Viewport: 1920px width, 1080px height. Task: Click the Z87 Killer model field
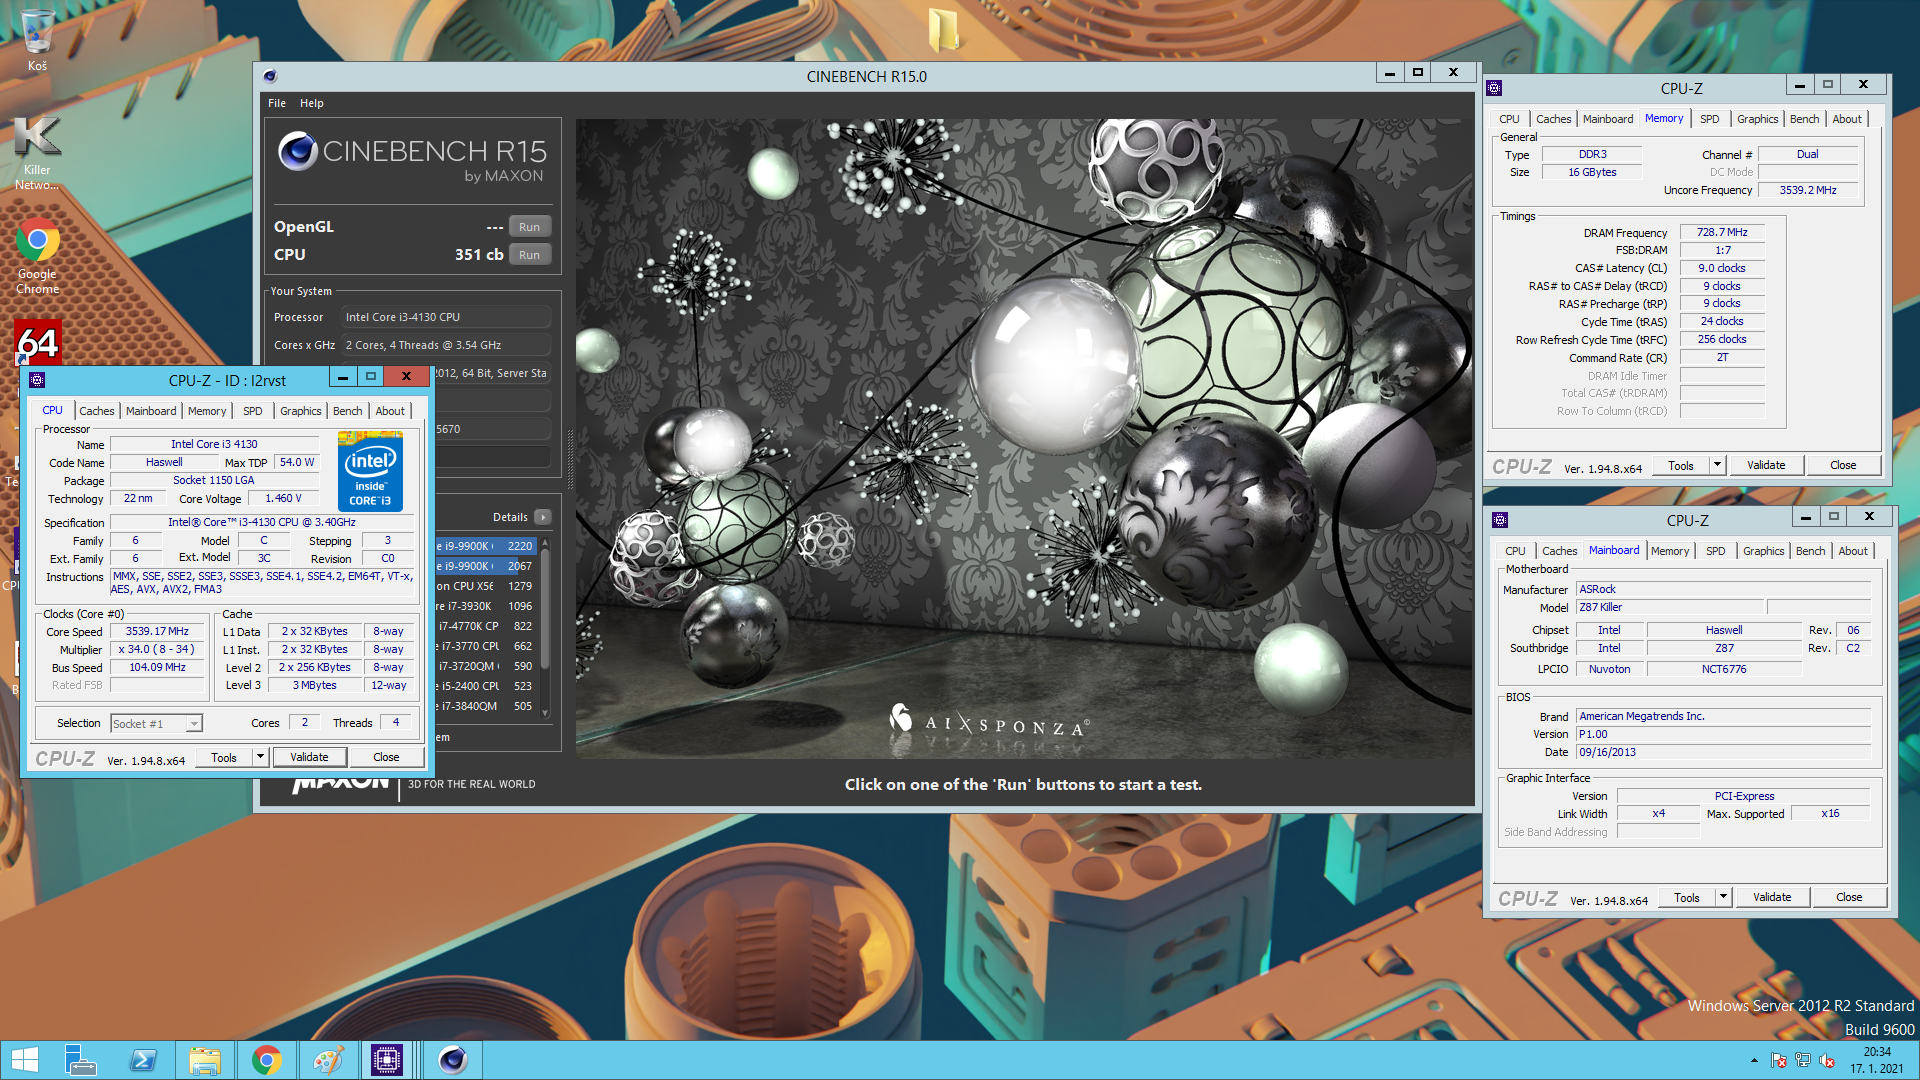(1670, 607)
